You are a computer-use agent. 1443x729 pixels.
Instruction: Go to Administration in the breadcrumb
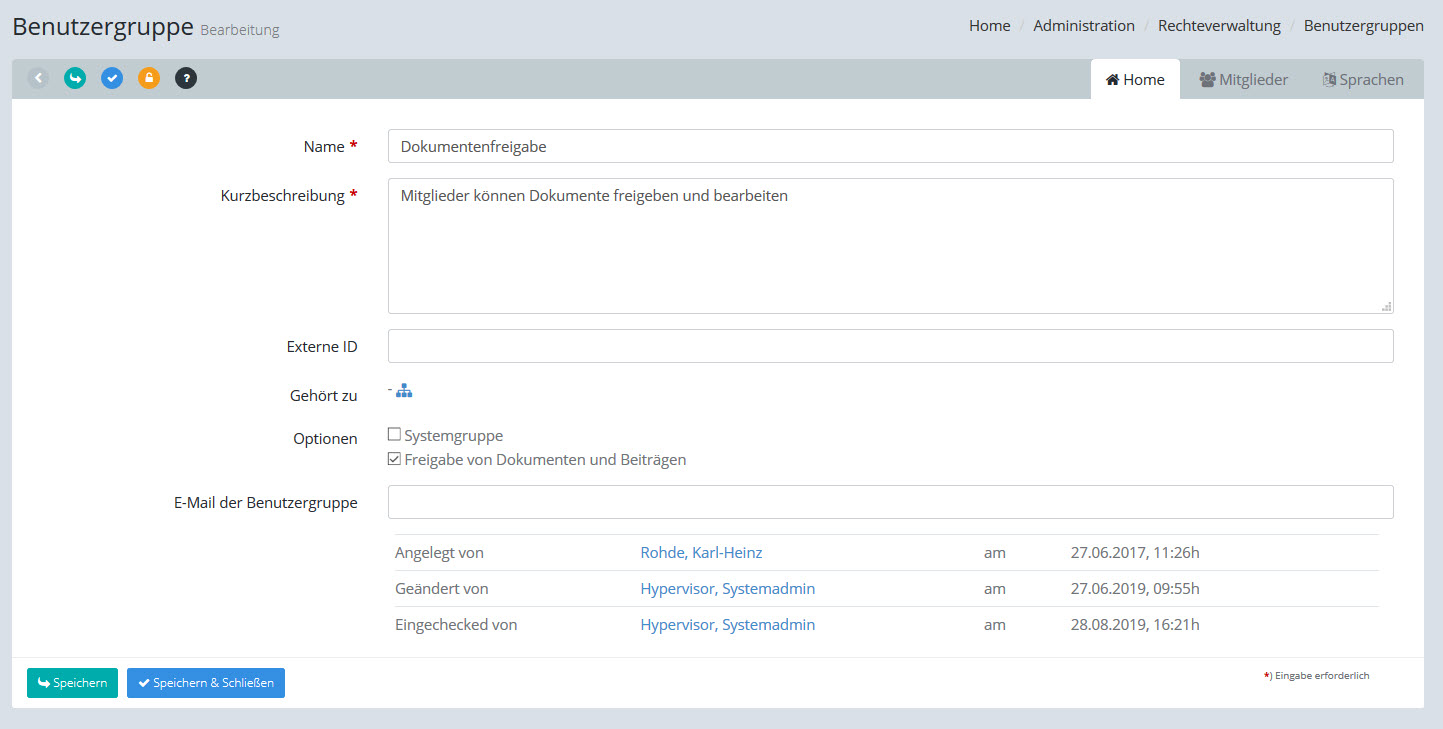(1084, 26)
